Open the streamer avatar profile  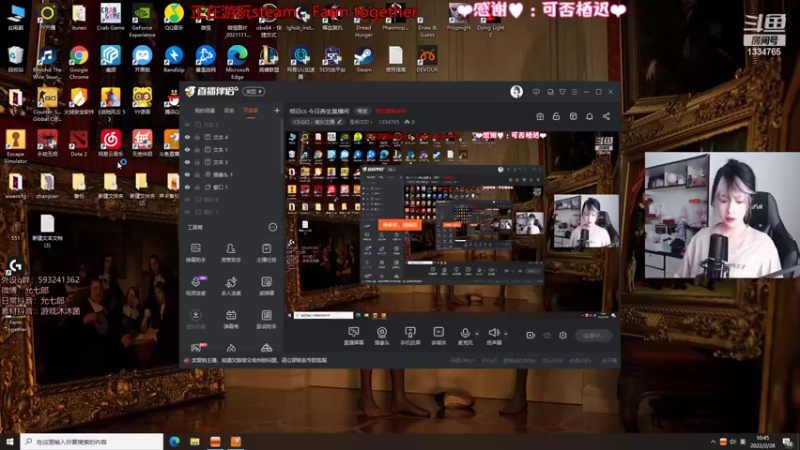pos(516,91)
